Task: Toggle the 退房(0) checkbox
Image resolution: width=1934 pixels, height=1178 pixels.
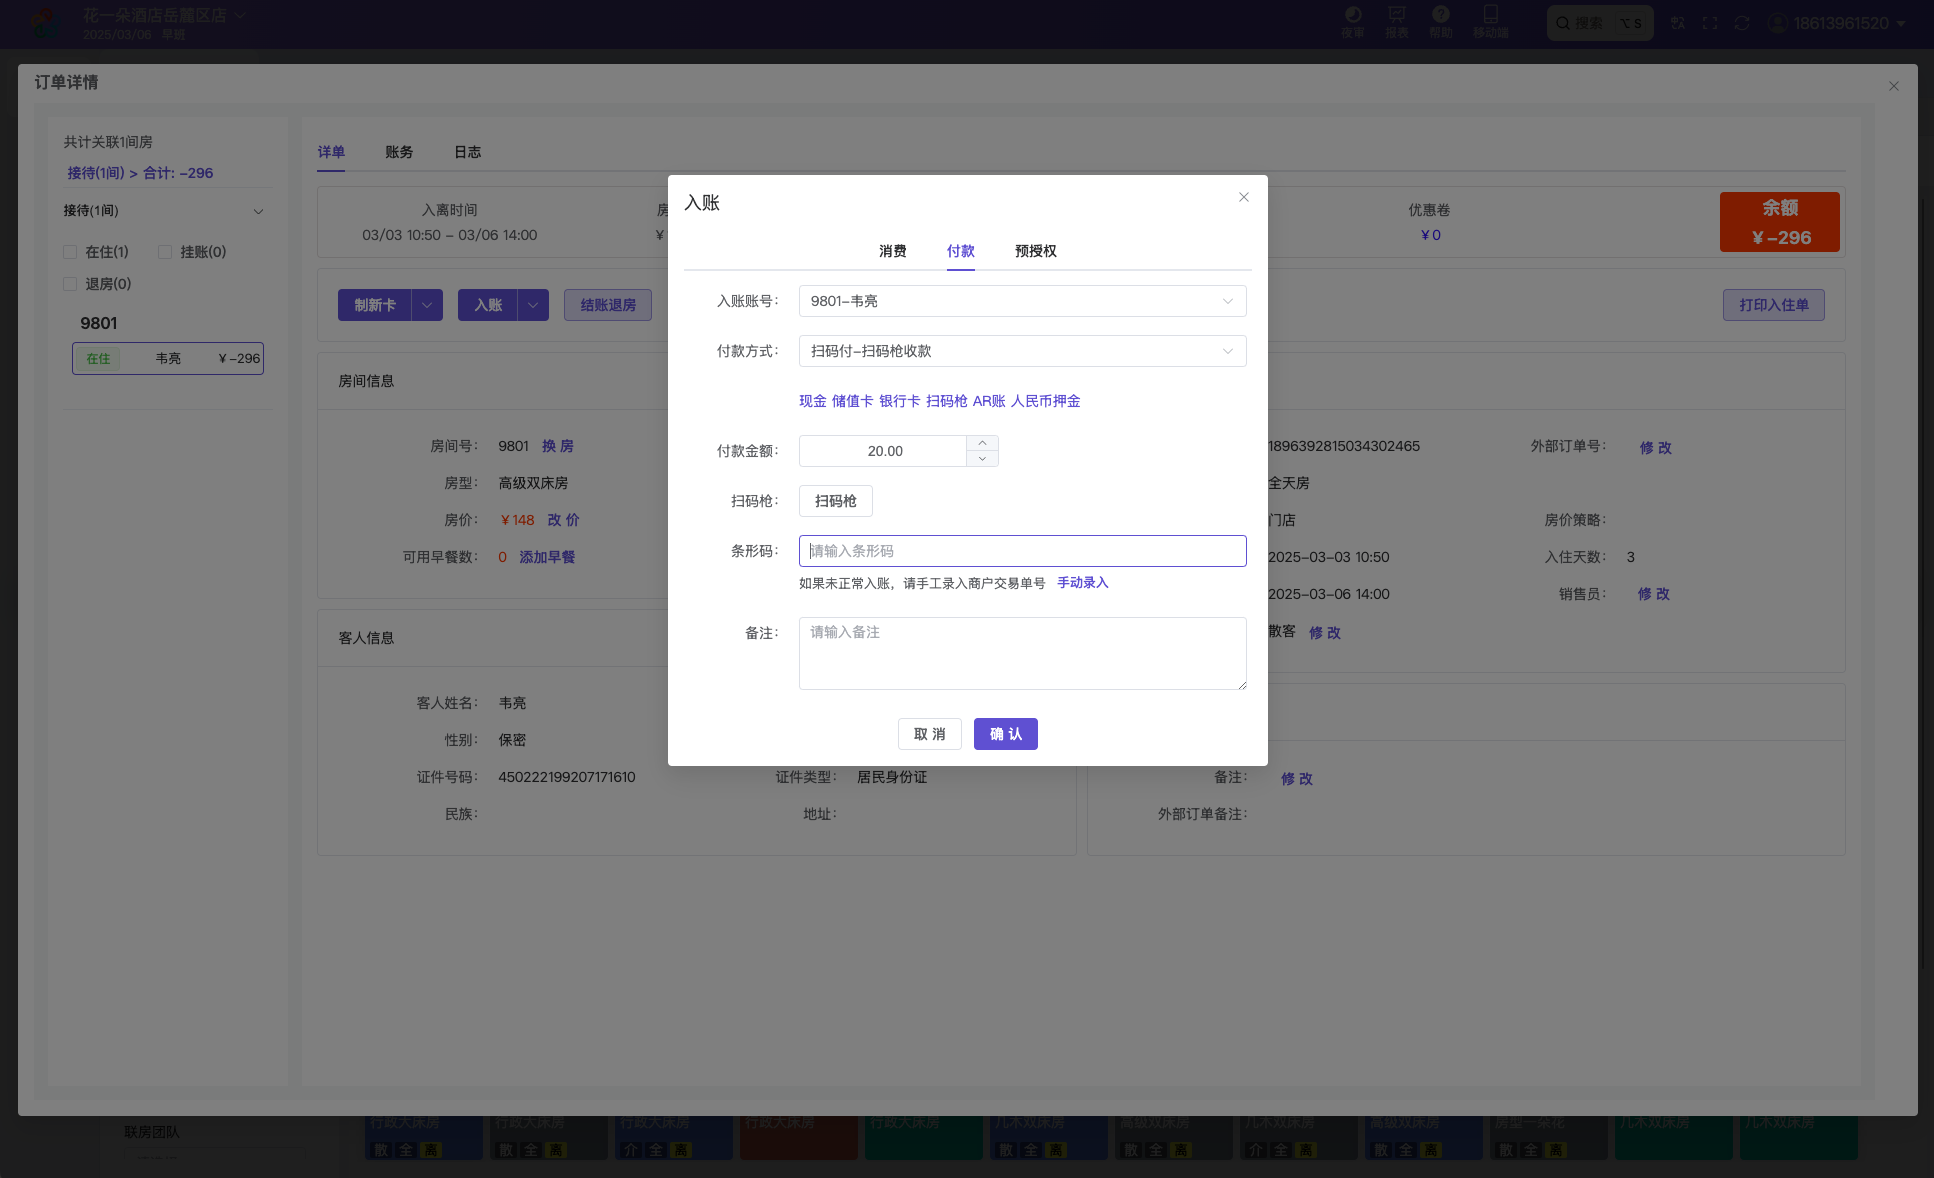Action: tap(70, 284)
